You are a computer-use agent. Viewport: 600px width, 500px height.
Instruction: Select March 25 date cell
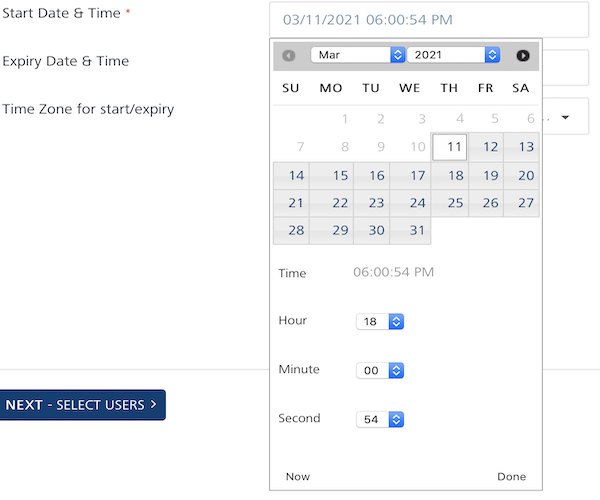pyautogui.click(x=455, y=203)
